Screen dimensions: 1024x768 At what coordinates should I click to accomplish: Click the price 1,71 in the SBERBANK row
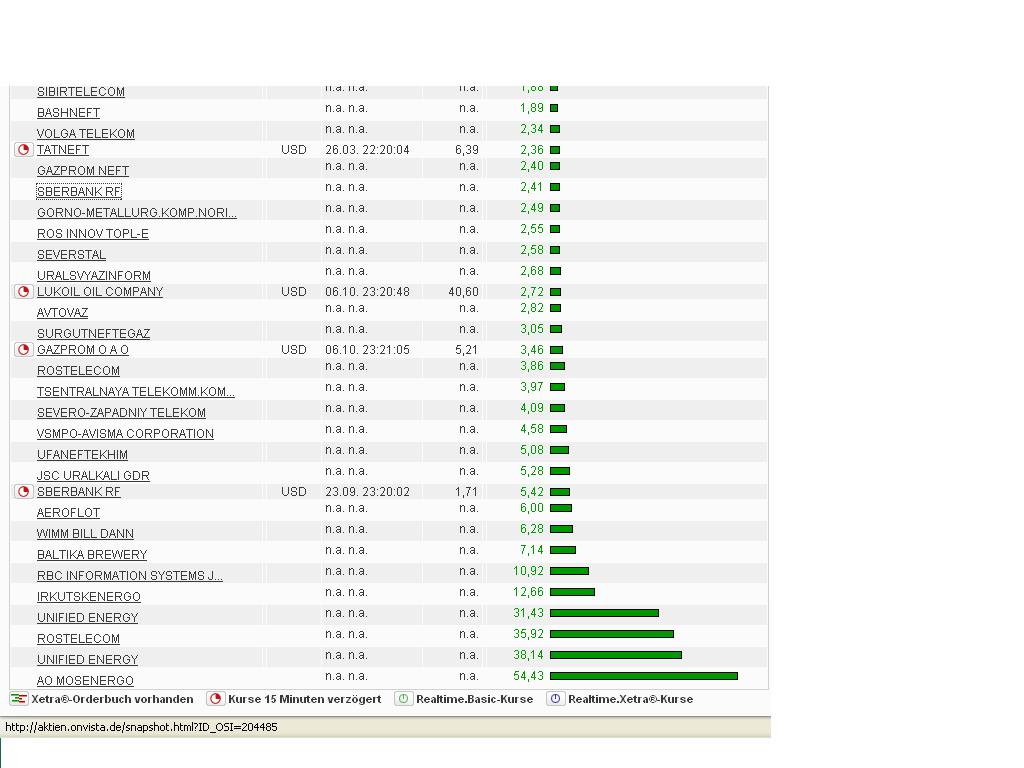[467, 491]
